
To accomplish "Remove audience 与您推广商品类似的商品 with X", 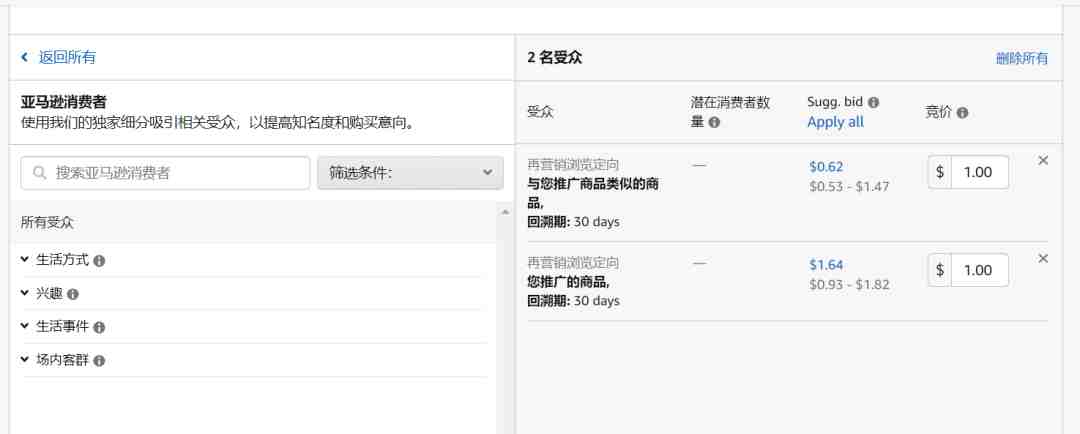I will click(1043, 161).
